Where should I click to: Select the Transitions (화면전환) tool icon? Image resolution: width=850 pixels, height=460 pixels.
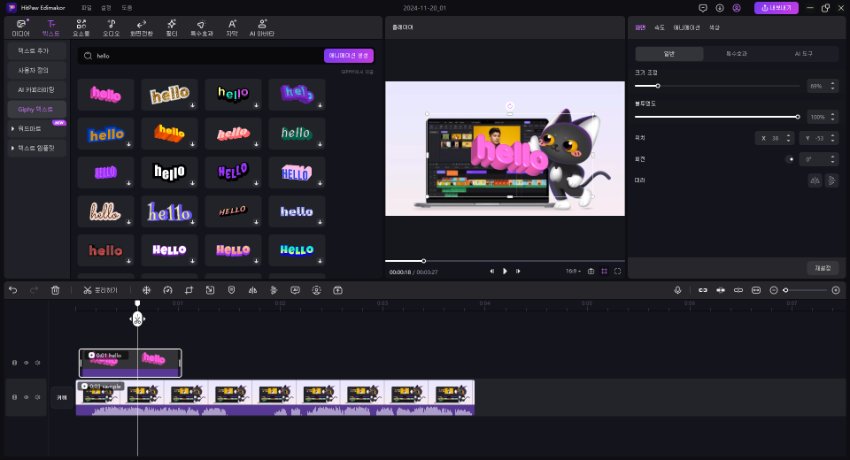141,26
